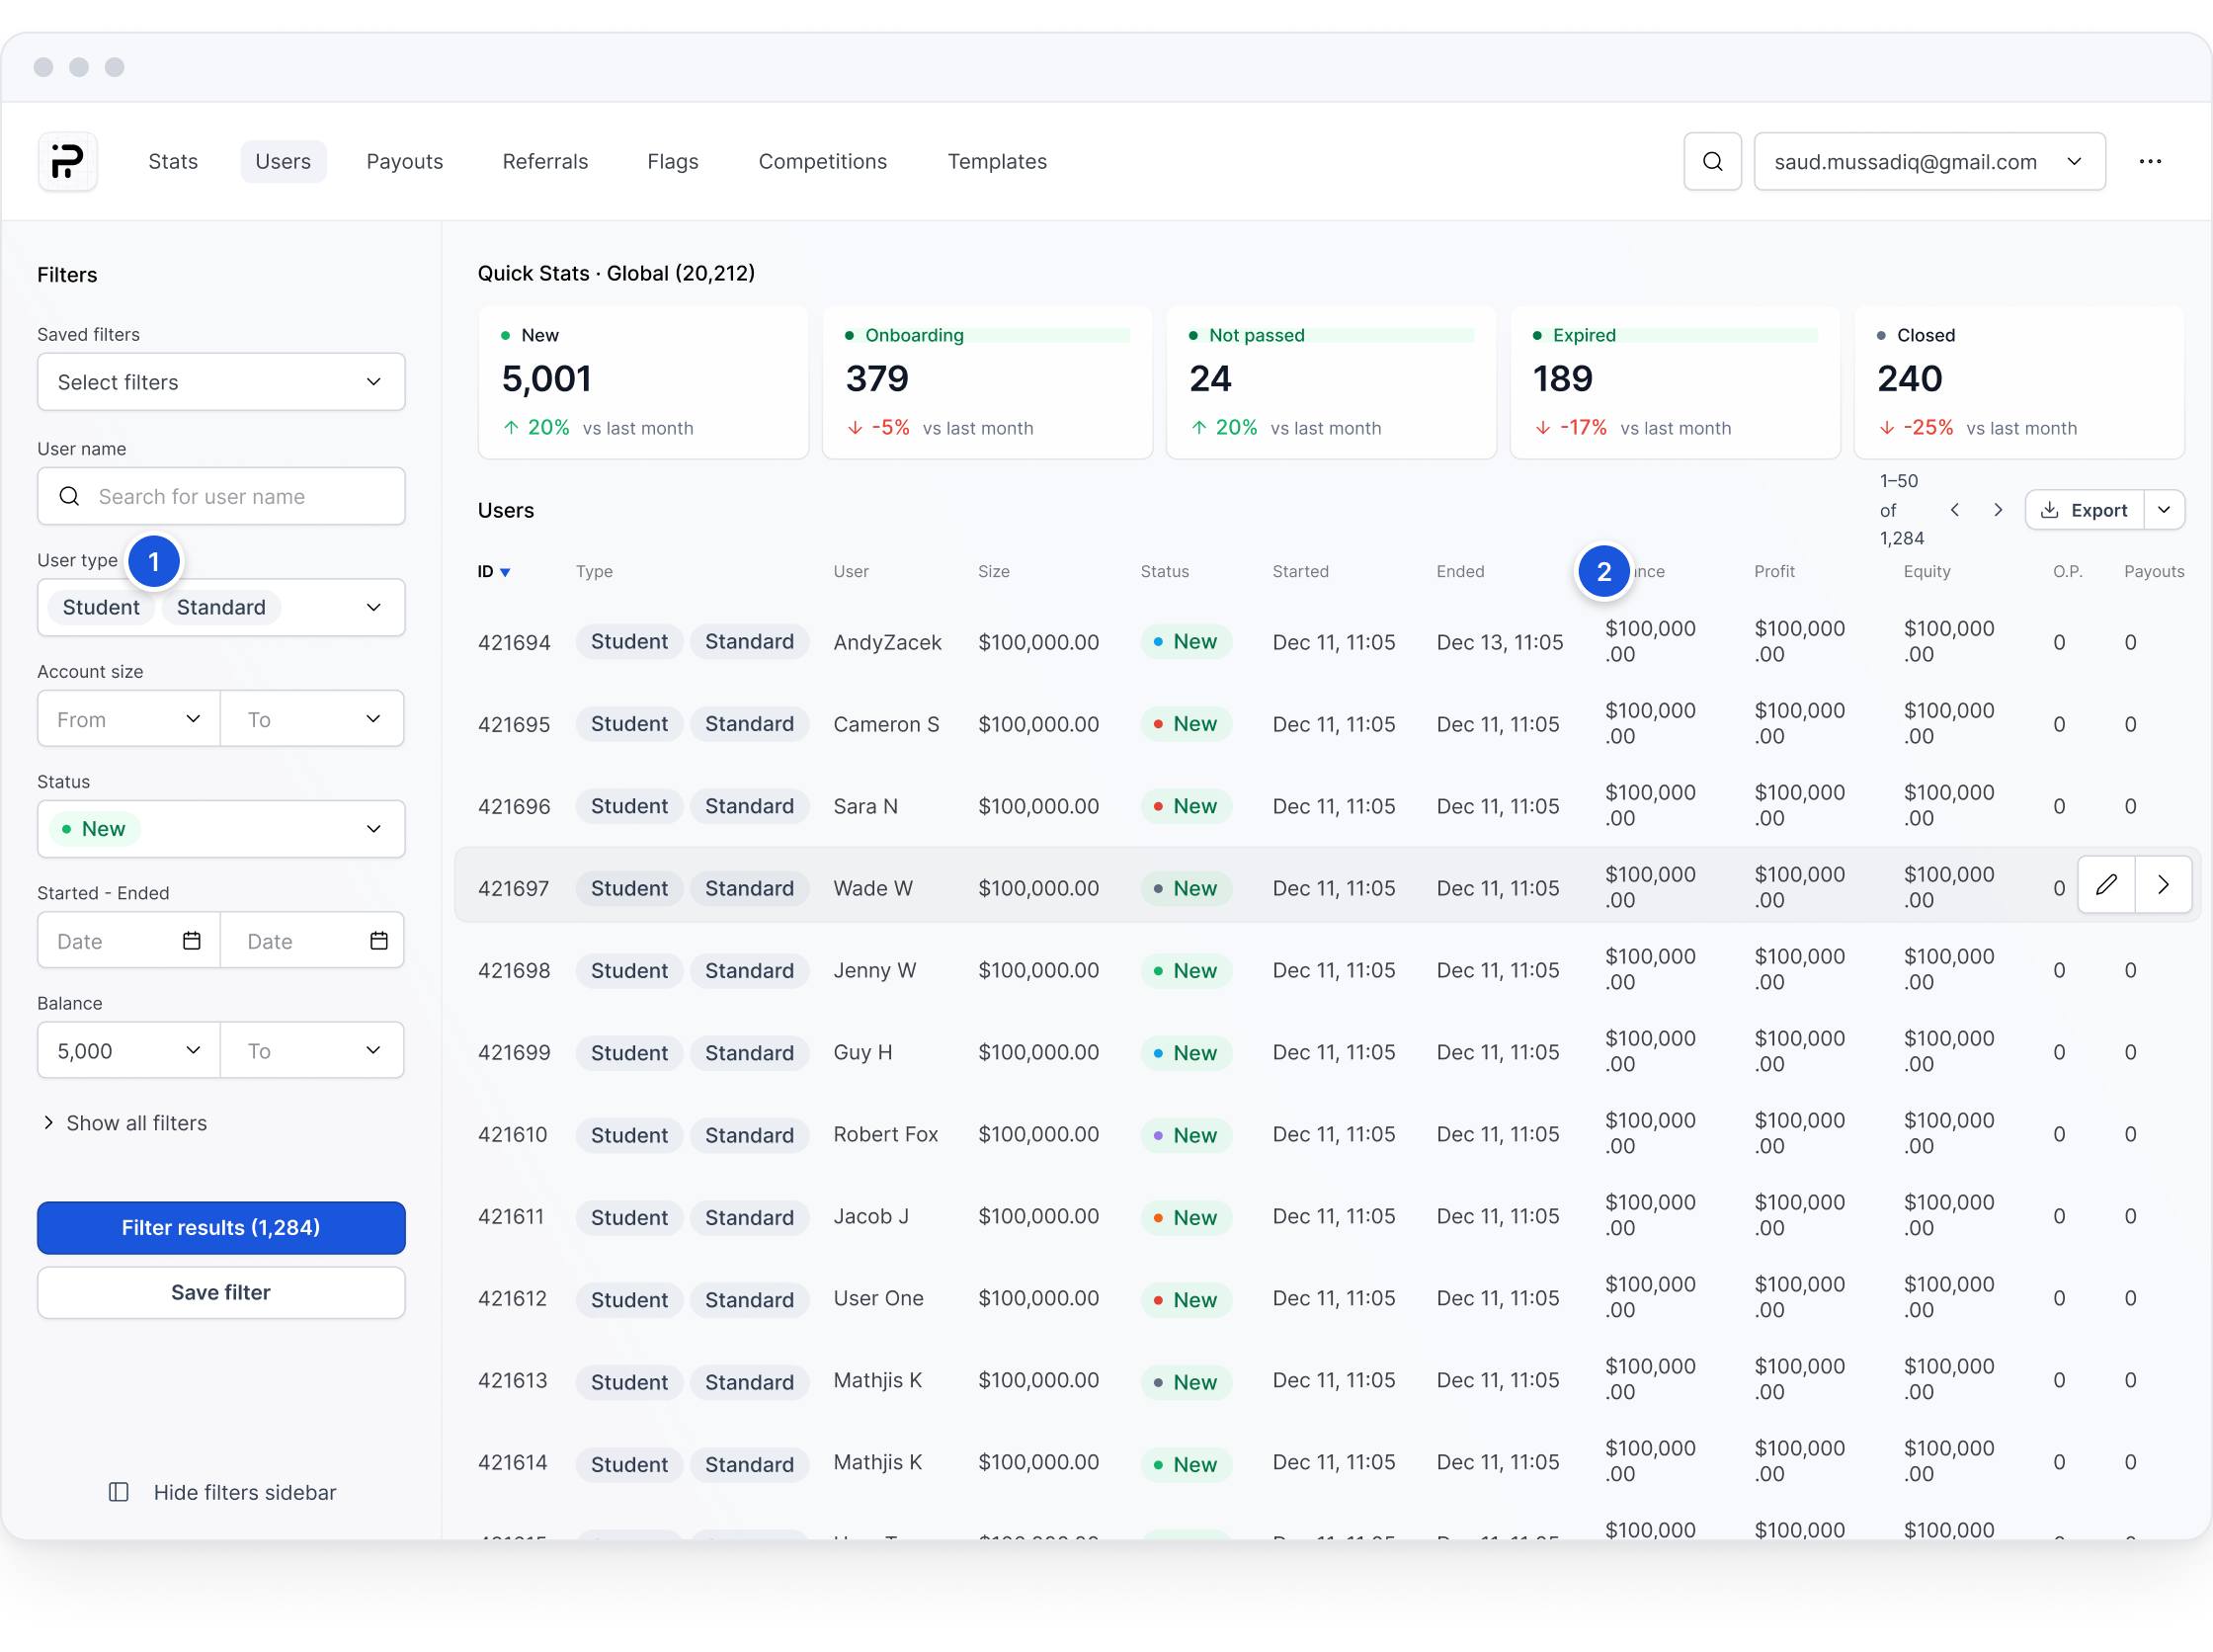
Task: Open Account size To dropdown
Action: tap(312, 719)
